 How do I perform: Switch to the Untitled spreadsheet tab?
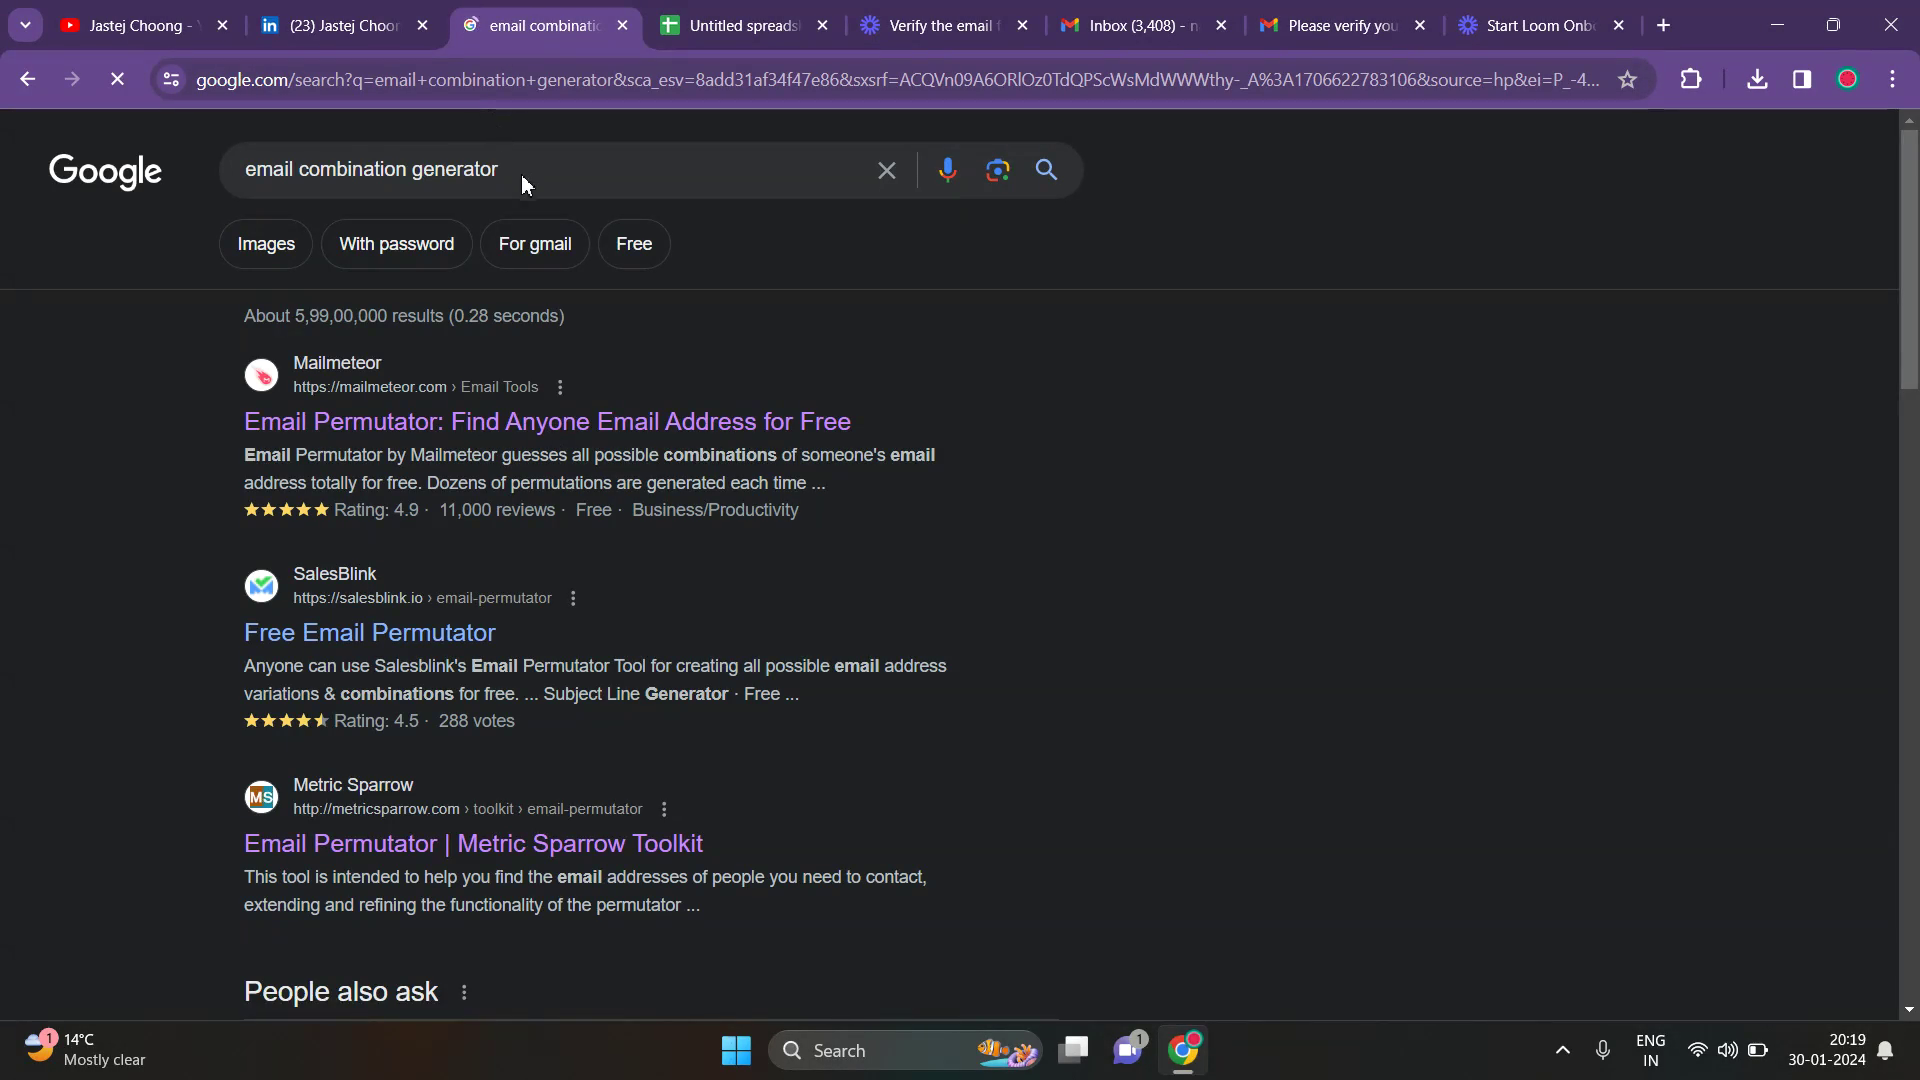click(744, 25)
